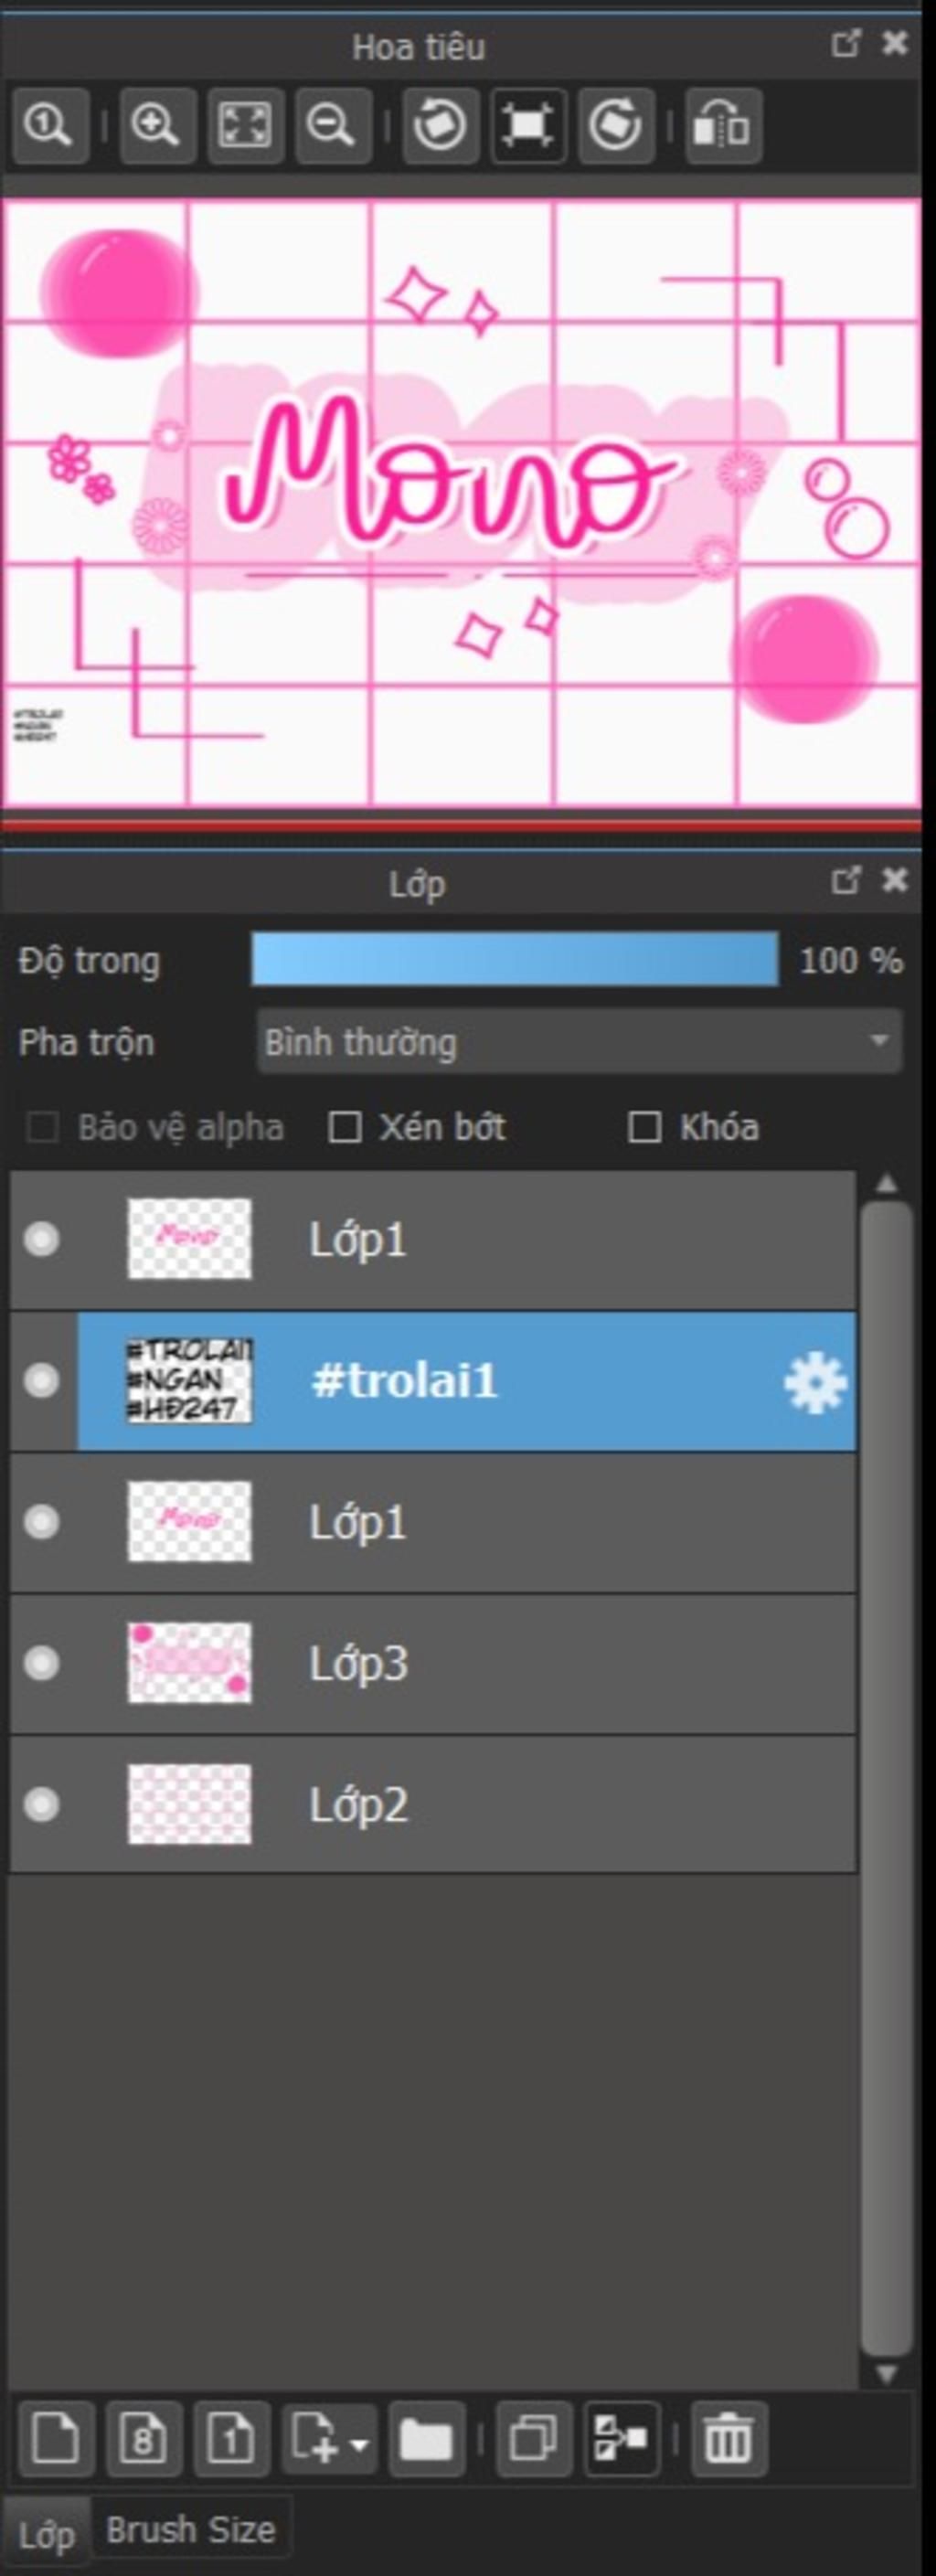Delete the selected layer with trash icon

(x=727, y=2438)
